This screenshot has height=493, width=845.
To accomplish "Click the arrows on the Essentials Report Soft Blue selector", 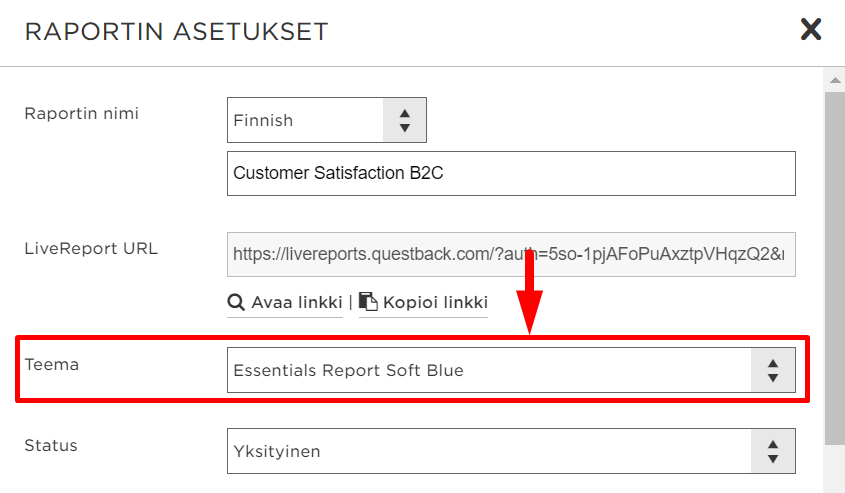I will (x=773, y=370).
